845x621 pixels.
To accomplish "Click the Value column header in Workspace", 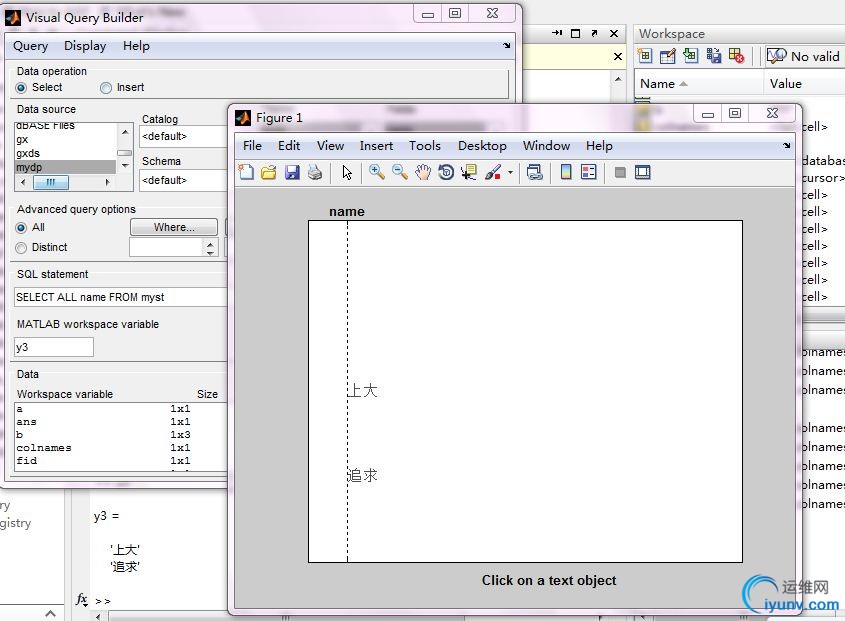I will point(804,84).
